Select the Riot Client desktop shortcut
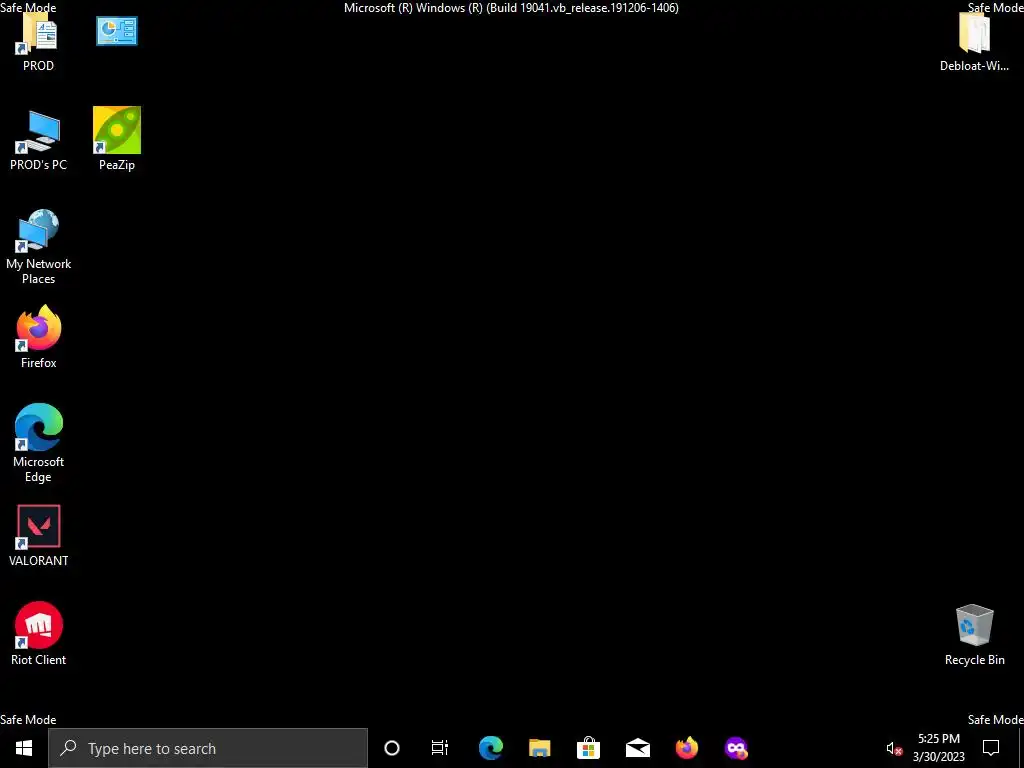This screenshot has width=1024, height=768. click(x=39, y=633)
